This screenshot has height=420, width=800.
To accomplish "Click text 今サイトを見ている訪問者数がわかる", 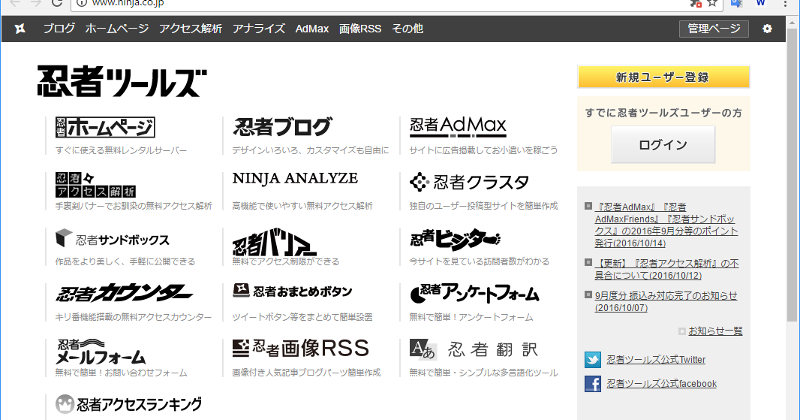I will tap(479, 261).
